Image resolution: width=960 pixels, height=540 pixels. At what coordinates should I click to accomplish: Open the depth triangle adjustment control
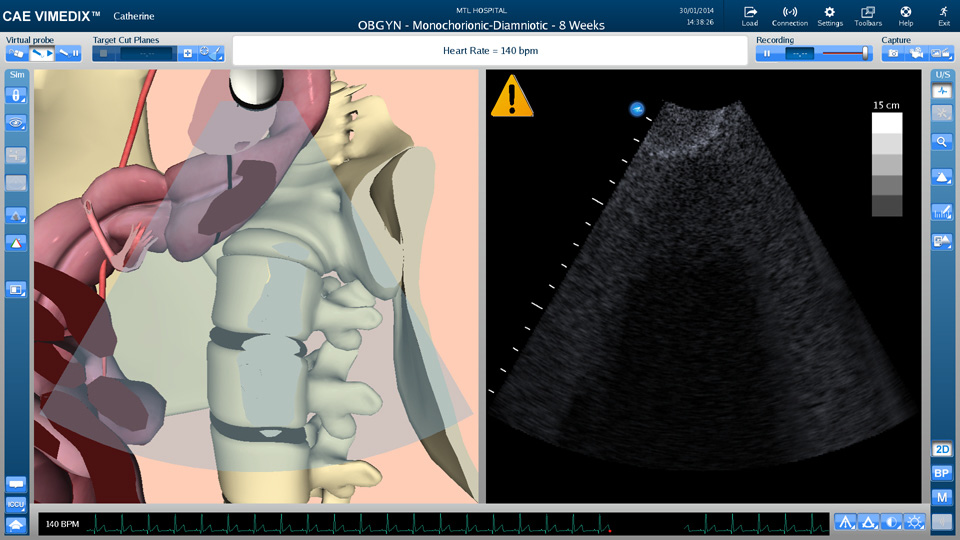[869, 522]
